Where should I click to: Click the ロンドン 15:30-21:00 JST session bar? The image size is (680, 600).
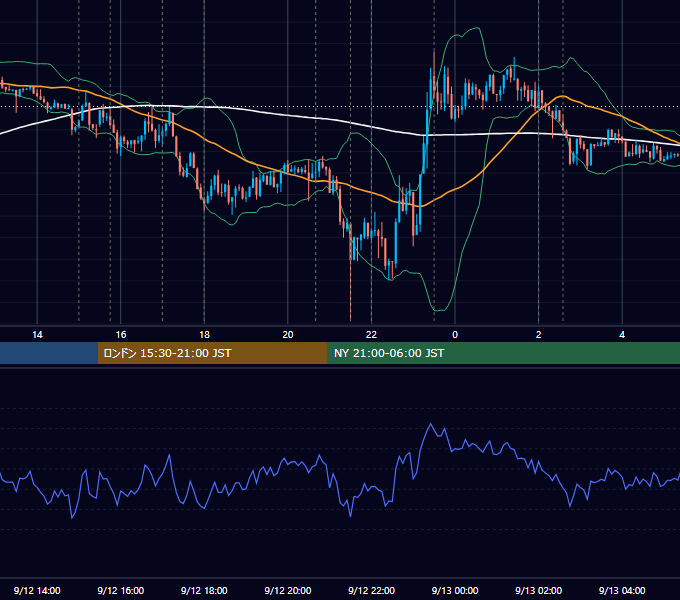point(212,353)
